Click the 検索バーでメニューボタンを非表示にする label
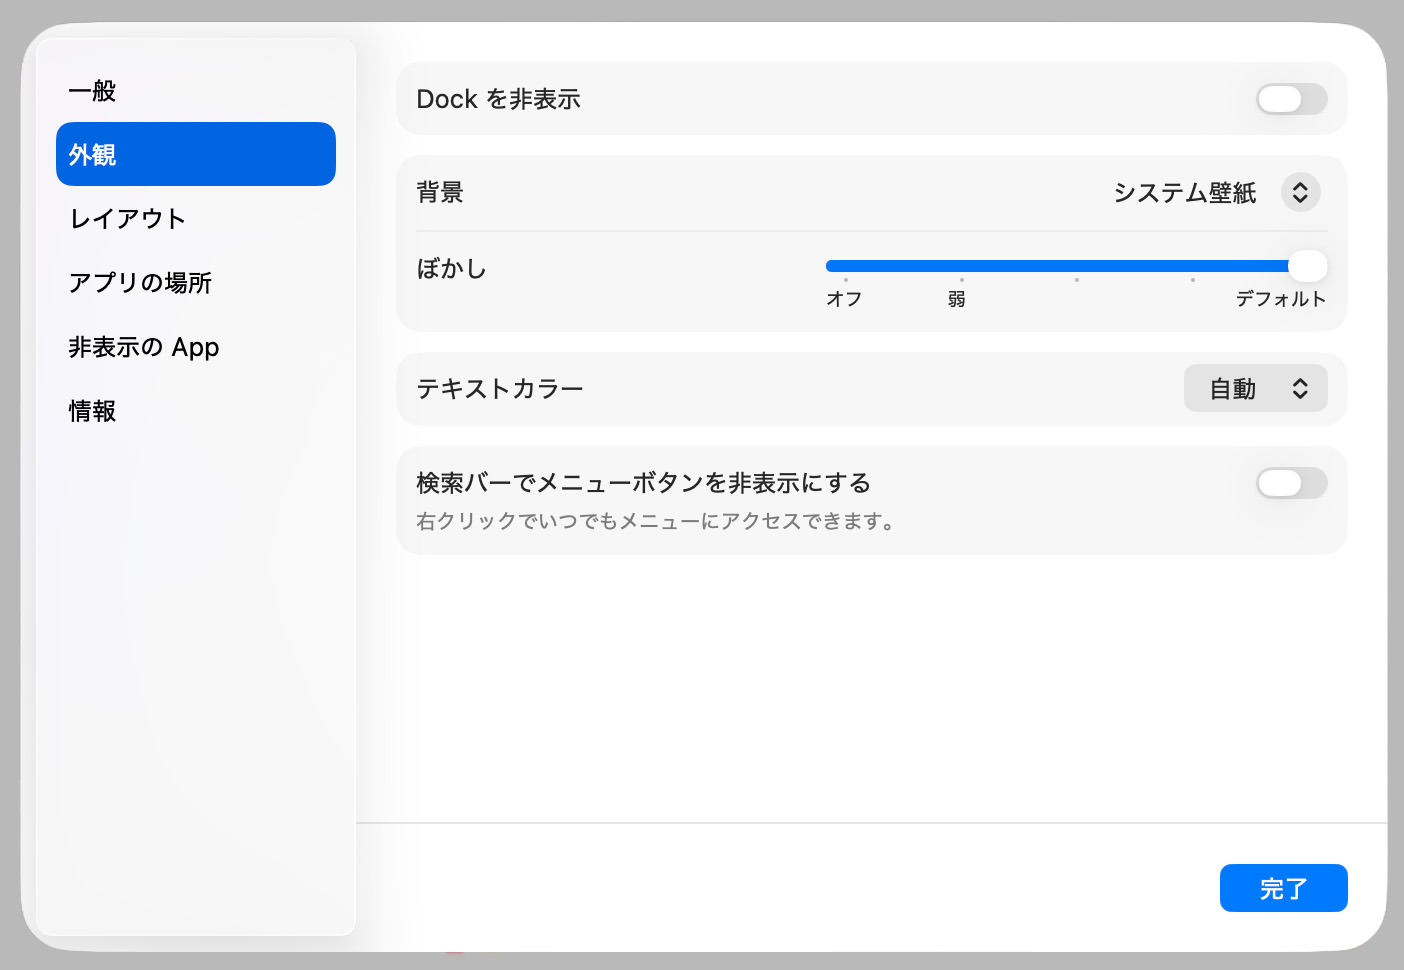Viewport: 1404px width, 970px height. [643, 483]
